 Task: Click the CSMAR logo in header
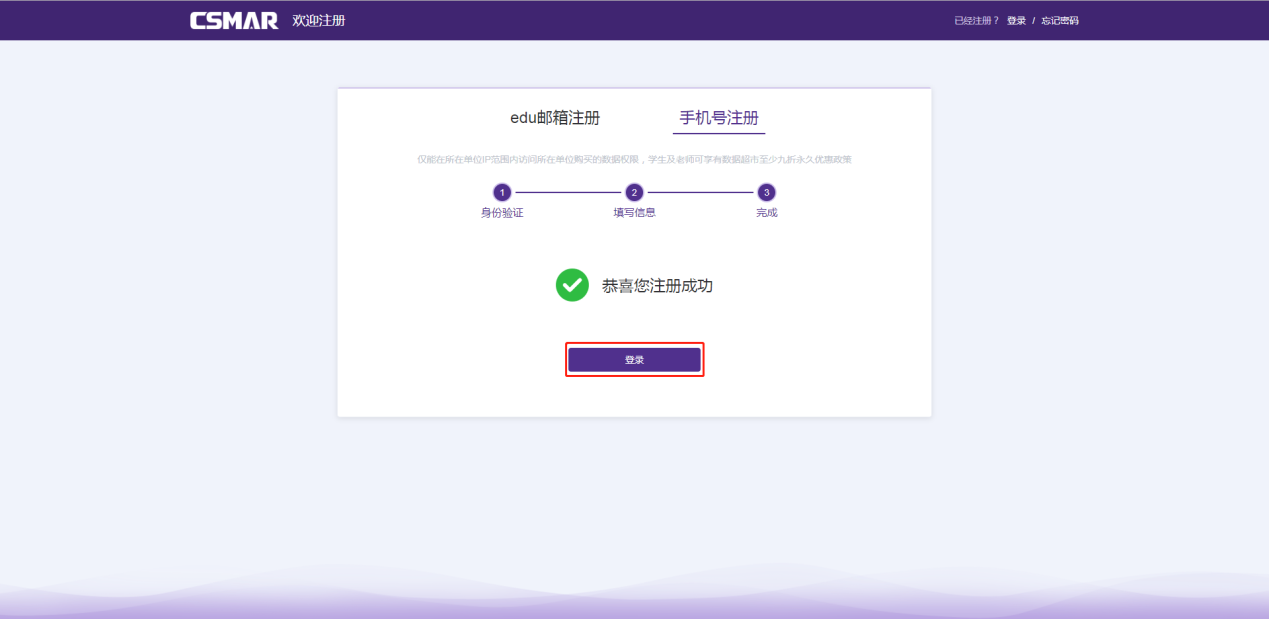[x=234, y=21]
